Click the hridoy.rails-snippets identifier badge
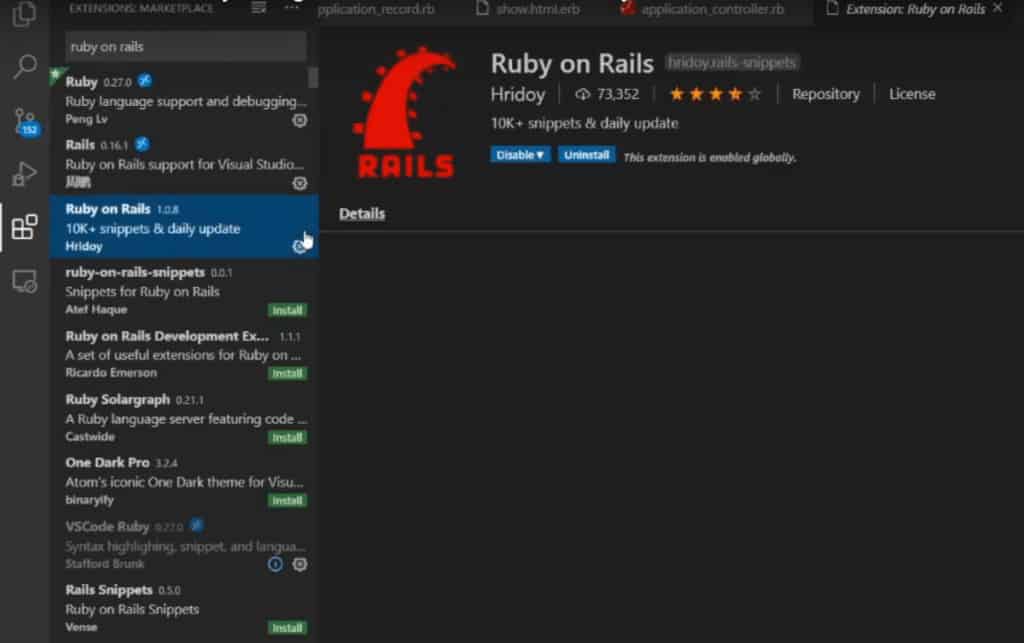Viewport: 1024px width, 643px height. 731,63
